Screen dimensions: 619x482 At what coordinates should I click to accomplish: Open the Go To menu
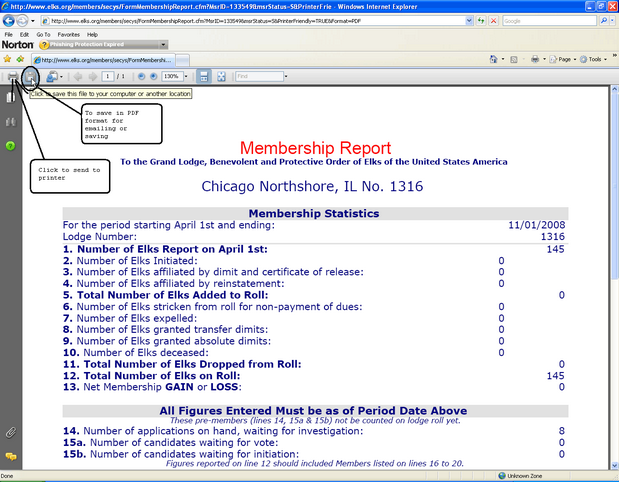(x=43, y=35)
